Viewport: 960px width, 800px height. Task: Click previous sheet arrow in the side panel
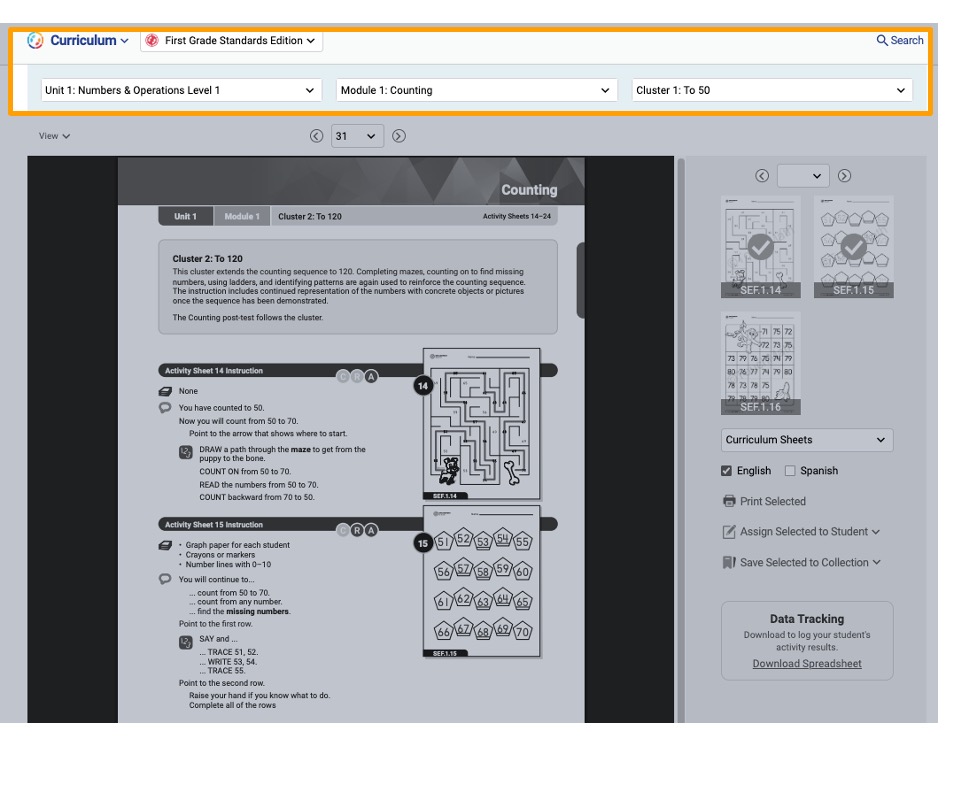(x=762, y=176)
